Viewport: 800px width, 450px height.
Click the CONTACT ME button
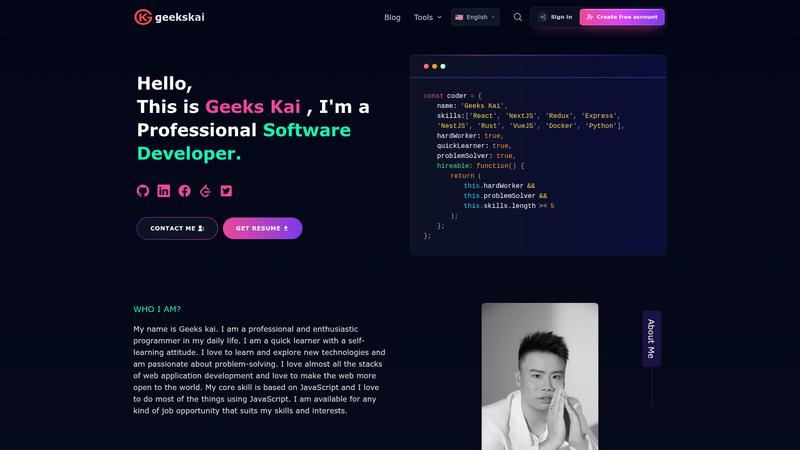point(177,228)
